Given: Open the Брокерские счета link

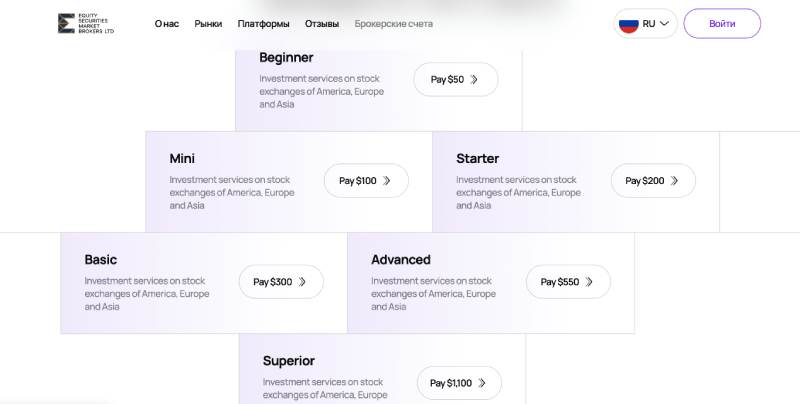Looking at the screenshot, I should pyautogui.click(x=393, y=23).
